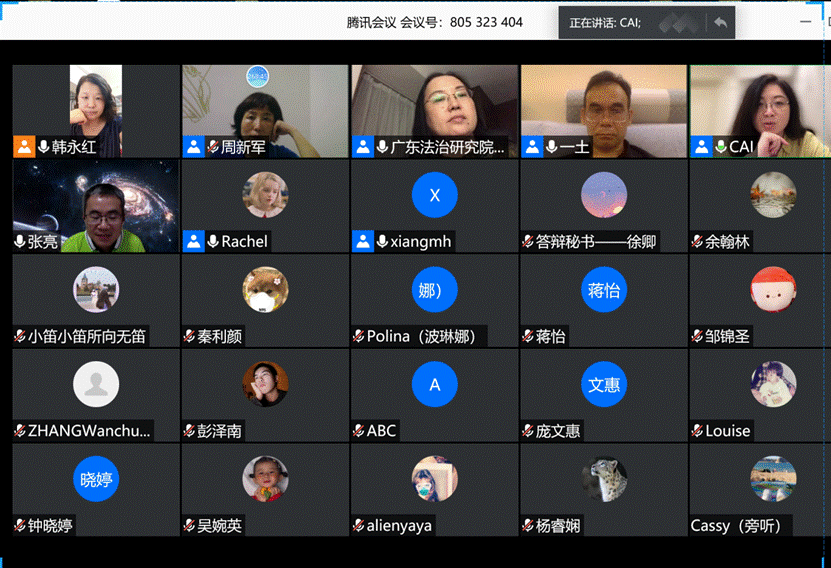Screen dimensions: 831x568
Task: Click the muted microphone icon beside Louise
Action: (x=697, y=431)
